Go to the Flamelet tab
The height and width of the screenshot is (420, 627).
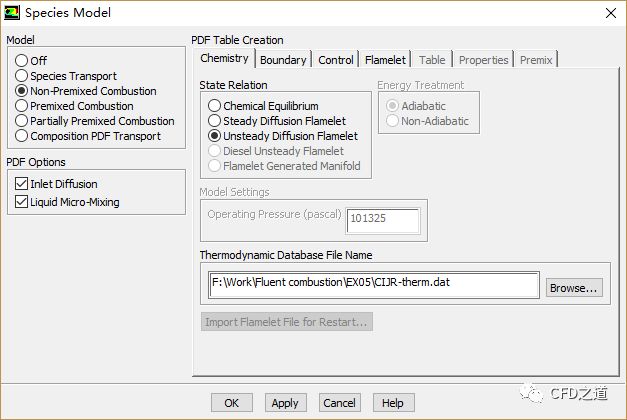click(385, 60)
